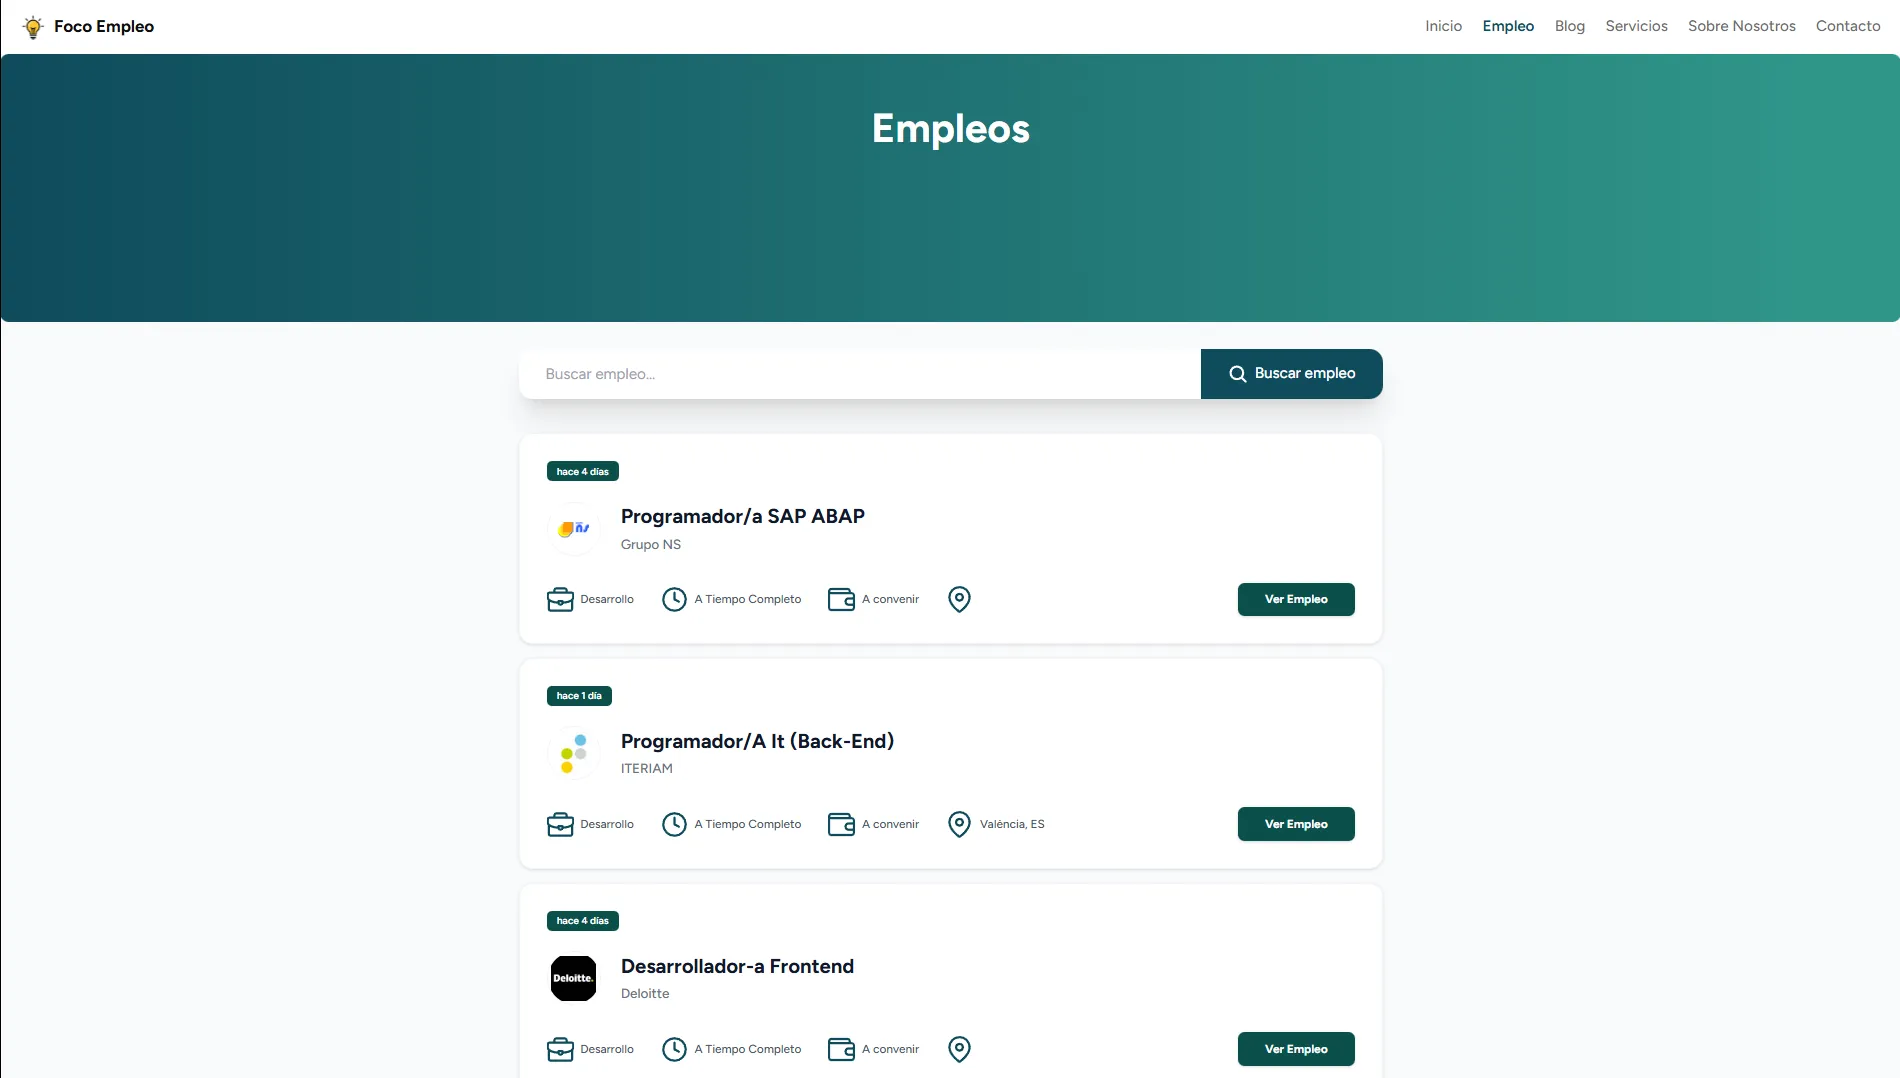Click location pin next to València, ES
Image resolution: width=1900 pixels, height=1078 pixels.
(959, 824)
